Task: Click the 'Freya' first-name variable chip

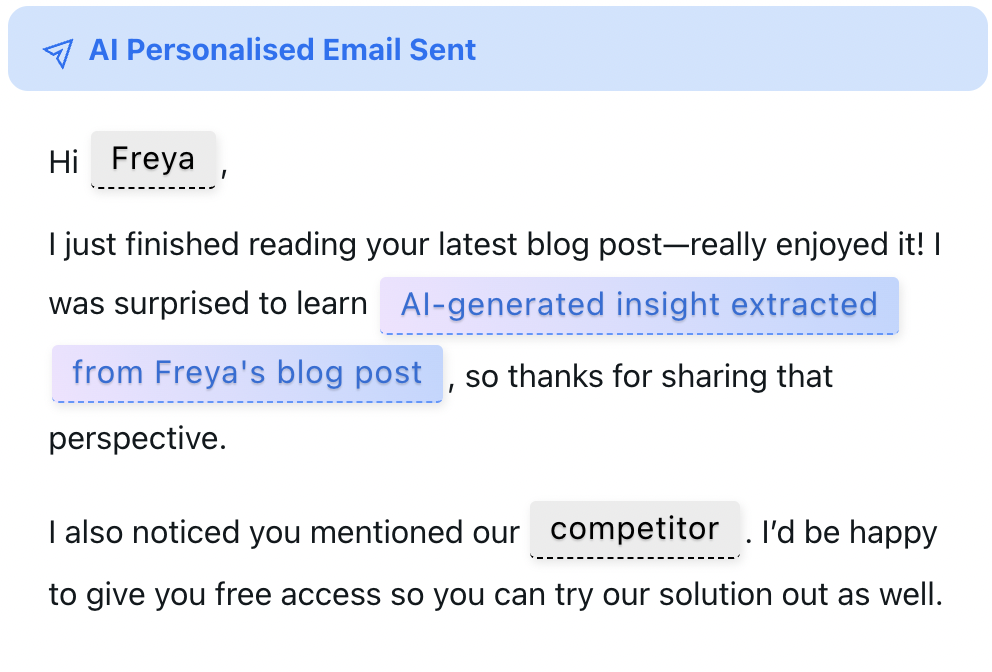Action: 153,159
